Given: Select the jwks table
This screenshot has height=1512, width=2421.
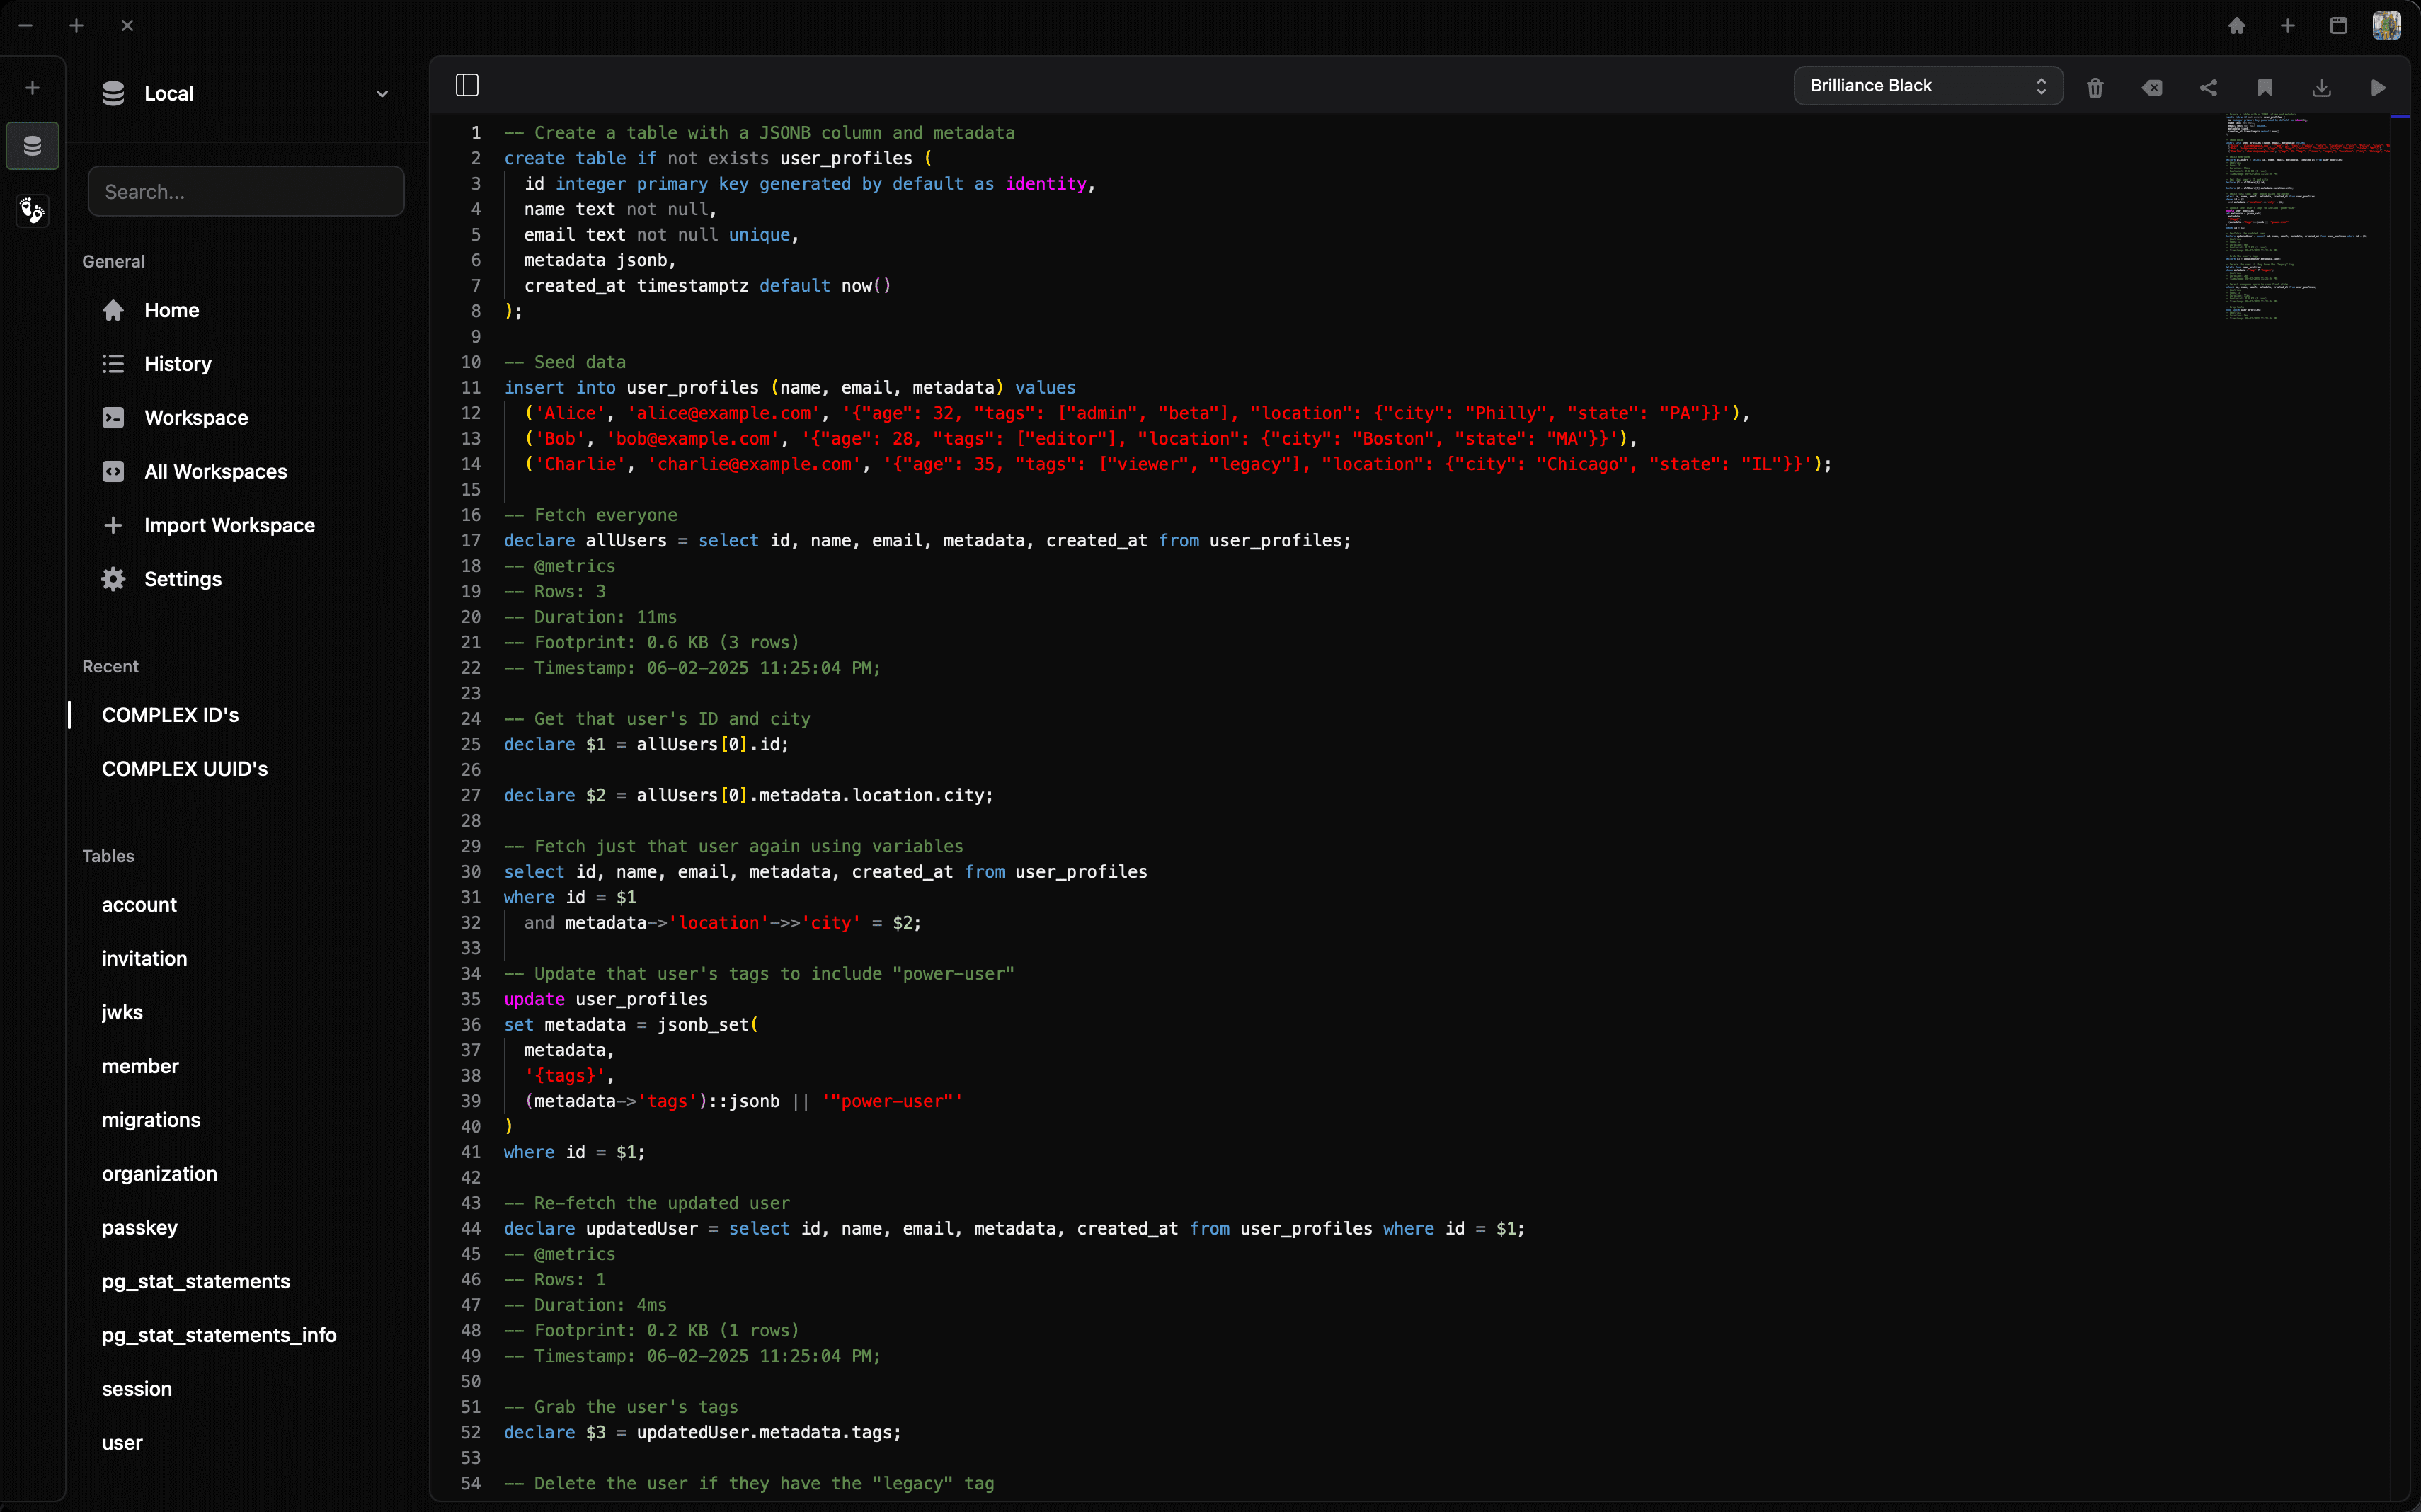Looking at the screenshot, I should point(122,1012).
